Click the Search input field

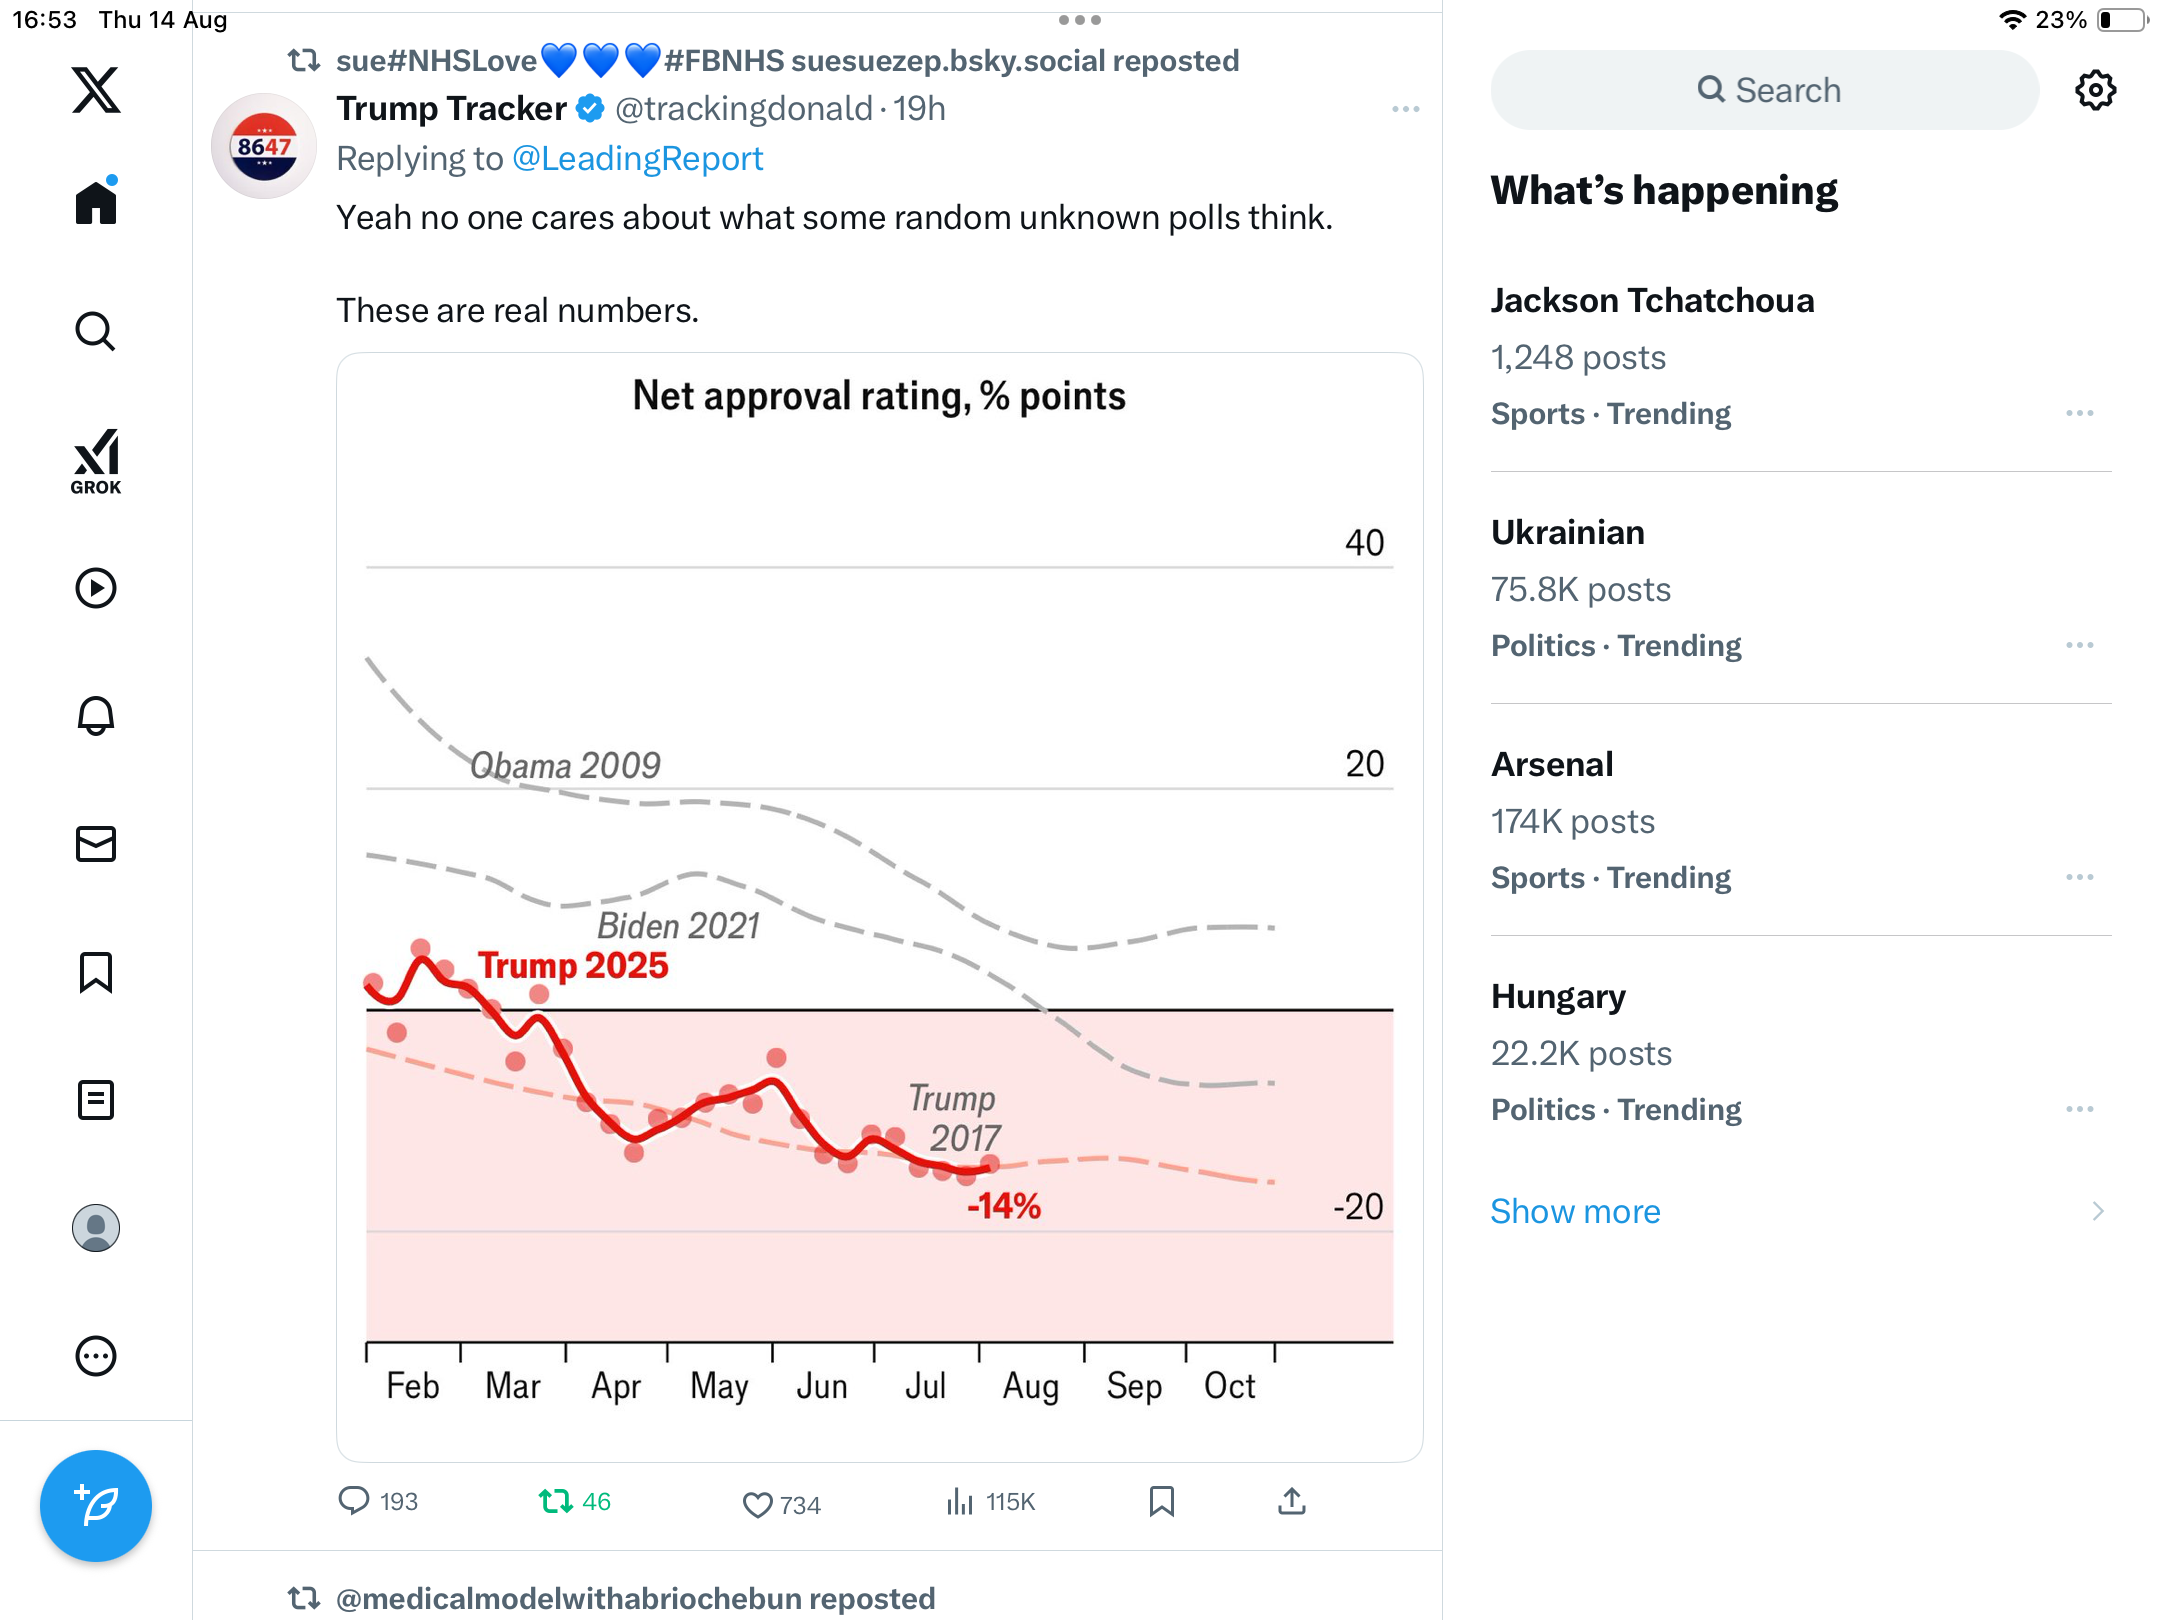click(1765, 90)
